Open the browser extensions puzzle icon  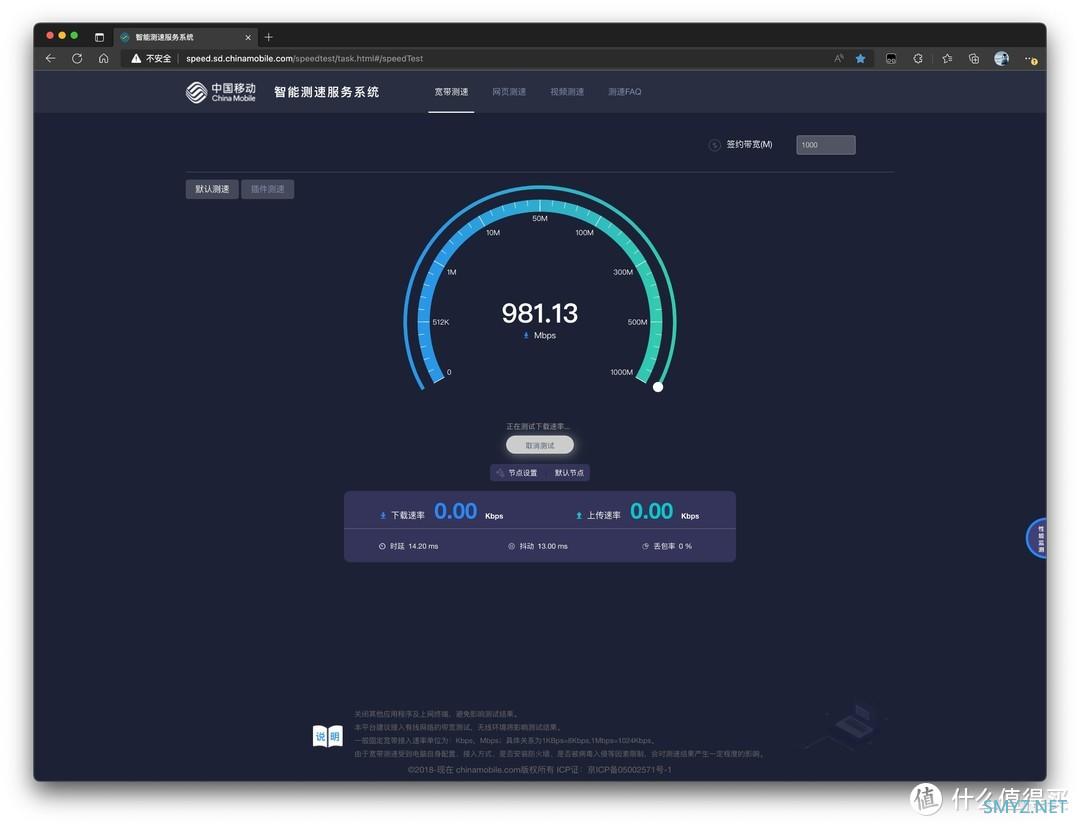[918, 59]
